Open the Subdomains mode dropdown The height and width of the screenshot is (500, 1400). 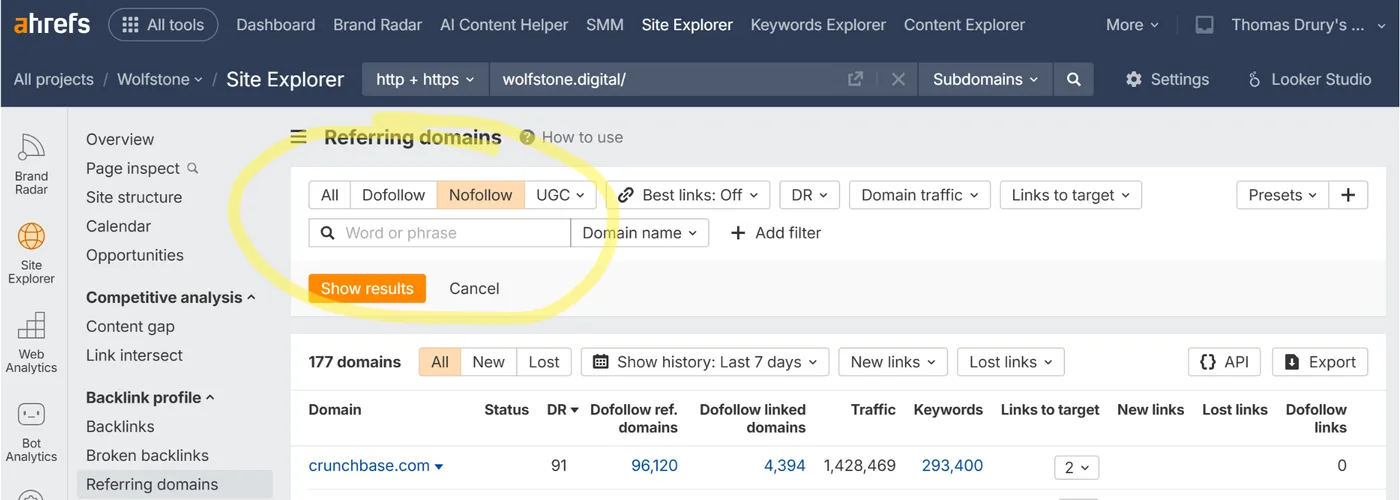[x=986, y=79]
